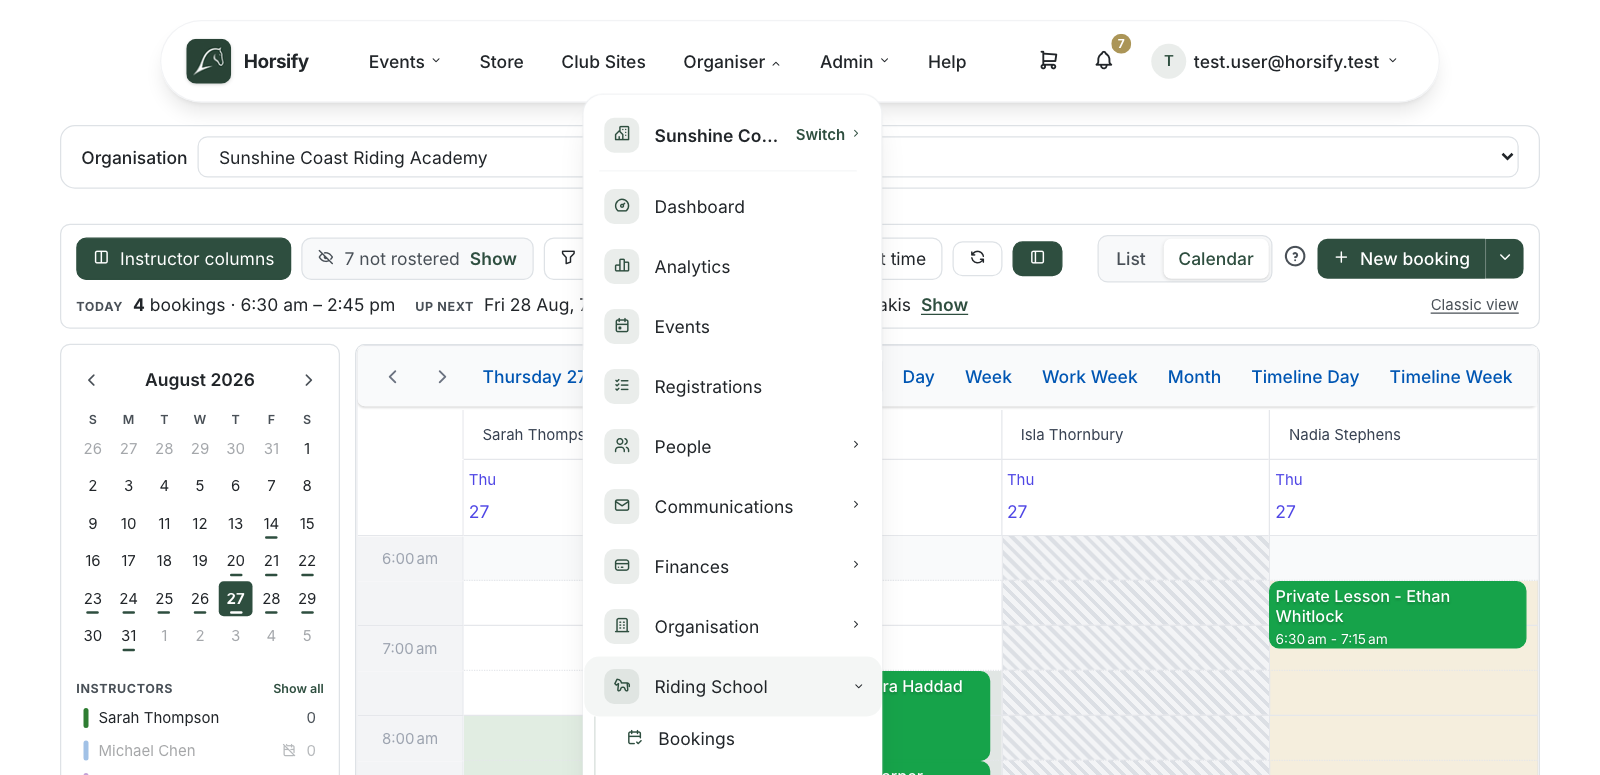Screen dimensions: 1600x775
Task: Open the Private Lesson Ethan Whitlock booking
Action: point(1397,615)
